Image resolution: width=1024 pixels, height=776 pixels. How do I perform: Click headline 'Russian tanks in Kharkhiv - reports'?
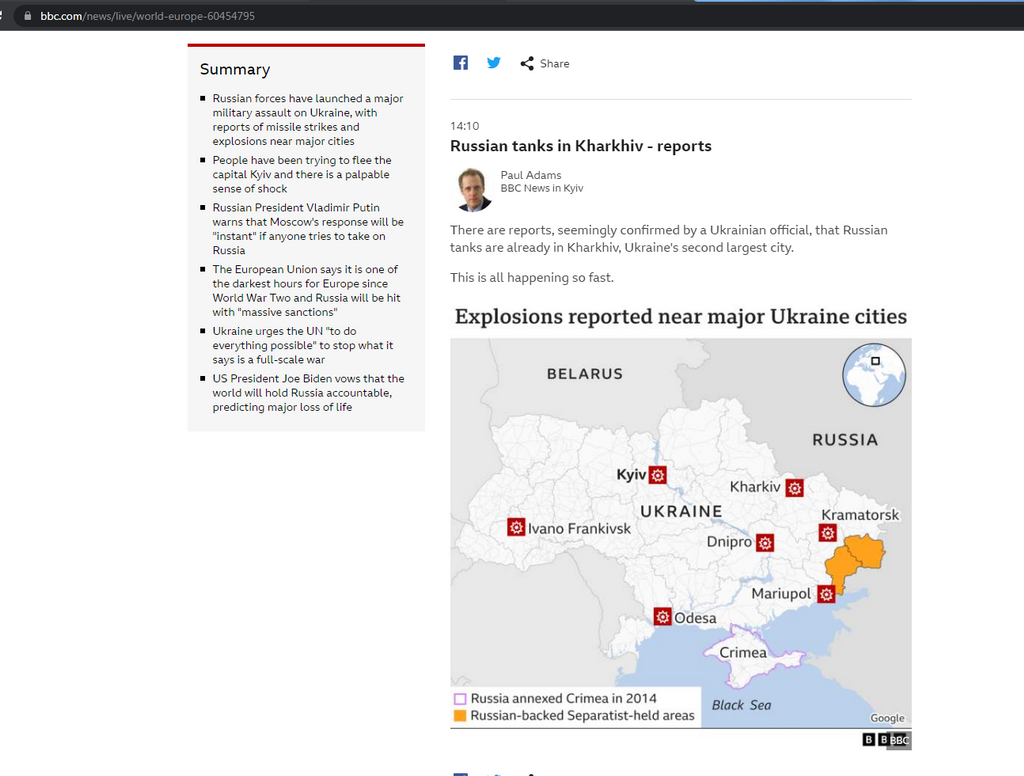tap(581, 146)
